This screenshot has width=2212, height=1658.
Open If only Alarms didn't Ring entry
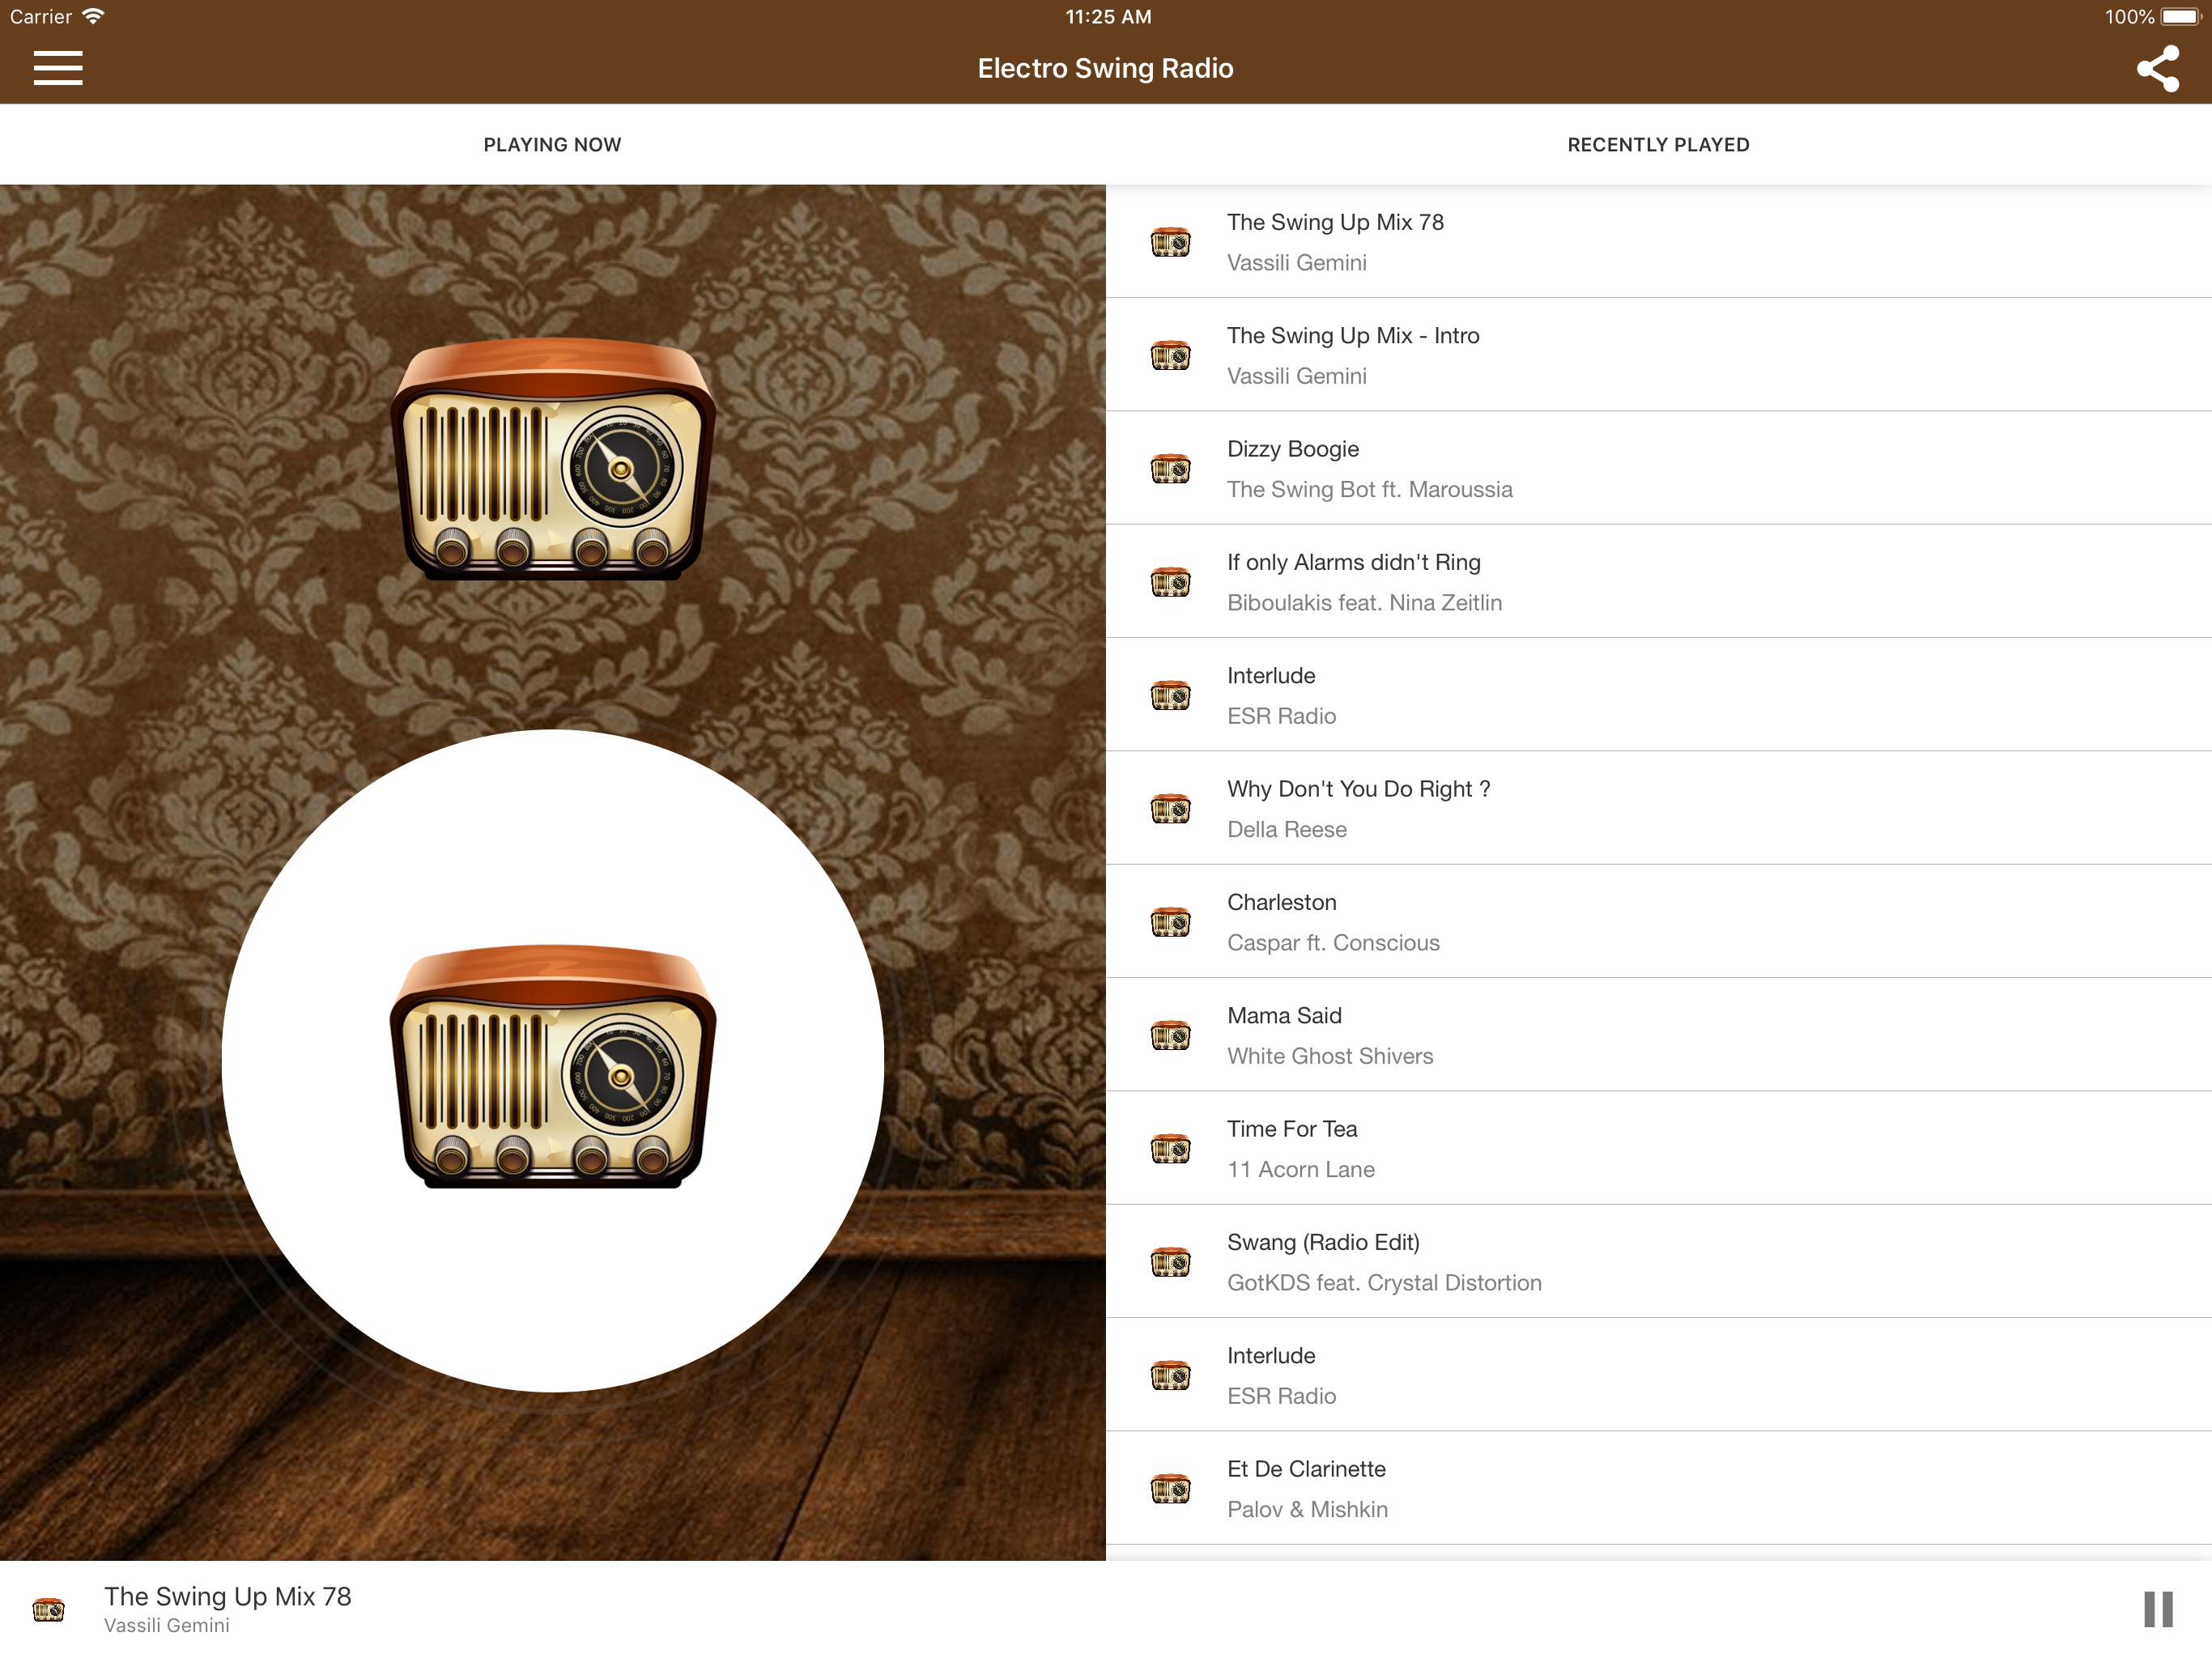tap(1353, 563)
